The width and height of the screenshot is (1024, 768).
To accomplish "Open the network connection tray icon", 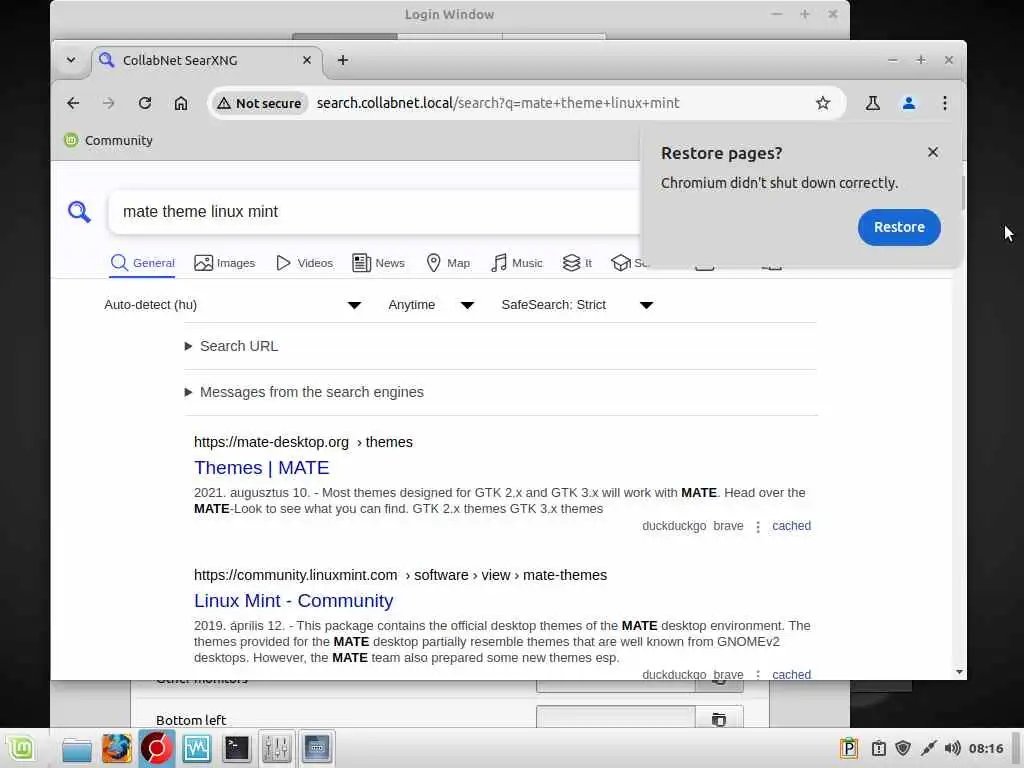I will coord(928,748).
